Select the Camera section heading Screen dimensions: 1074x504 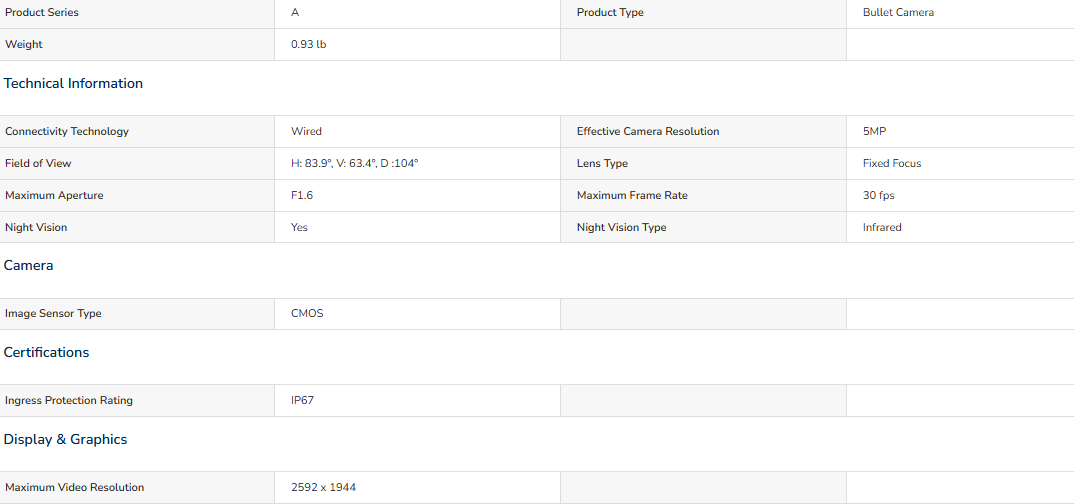coord(29,266)
